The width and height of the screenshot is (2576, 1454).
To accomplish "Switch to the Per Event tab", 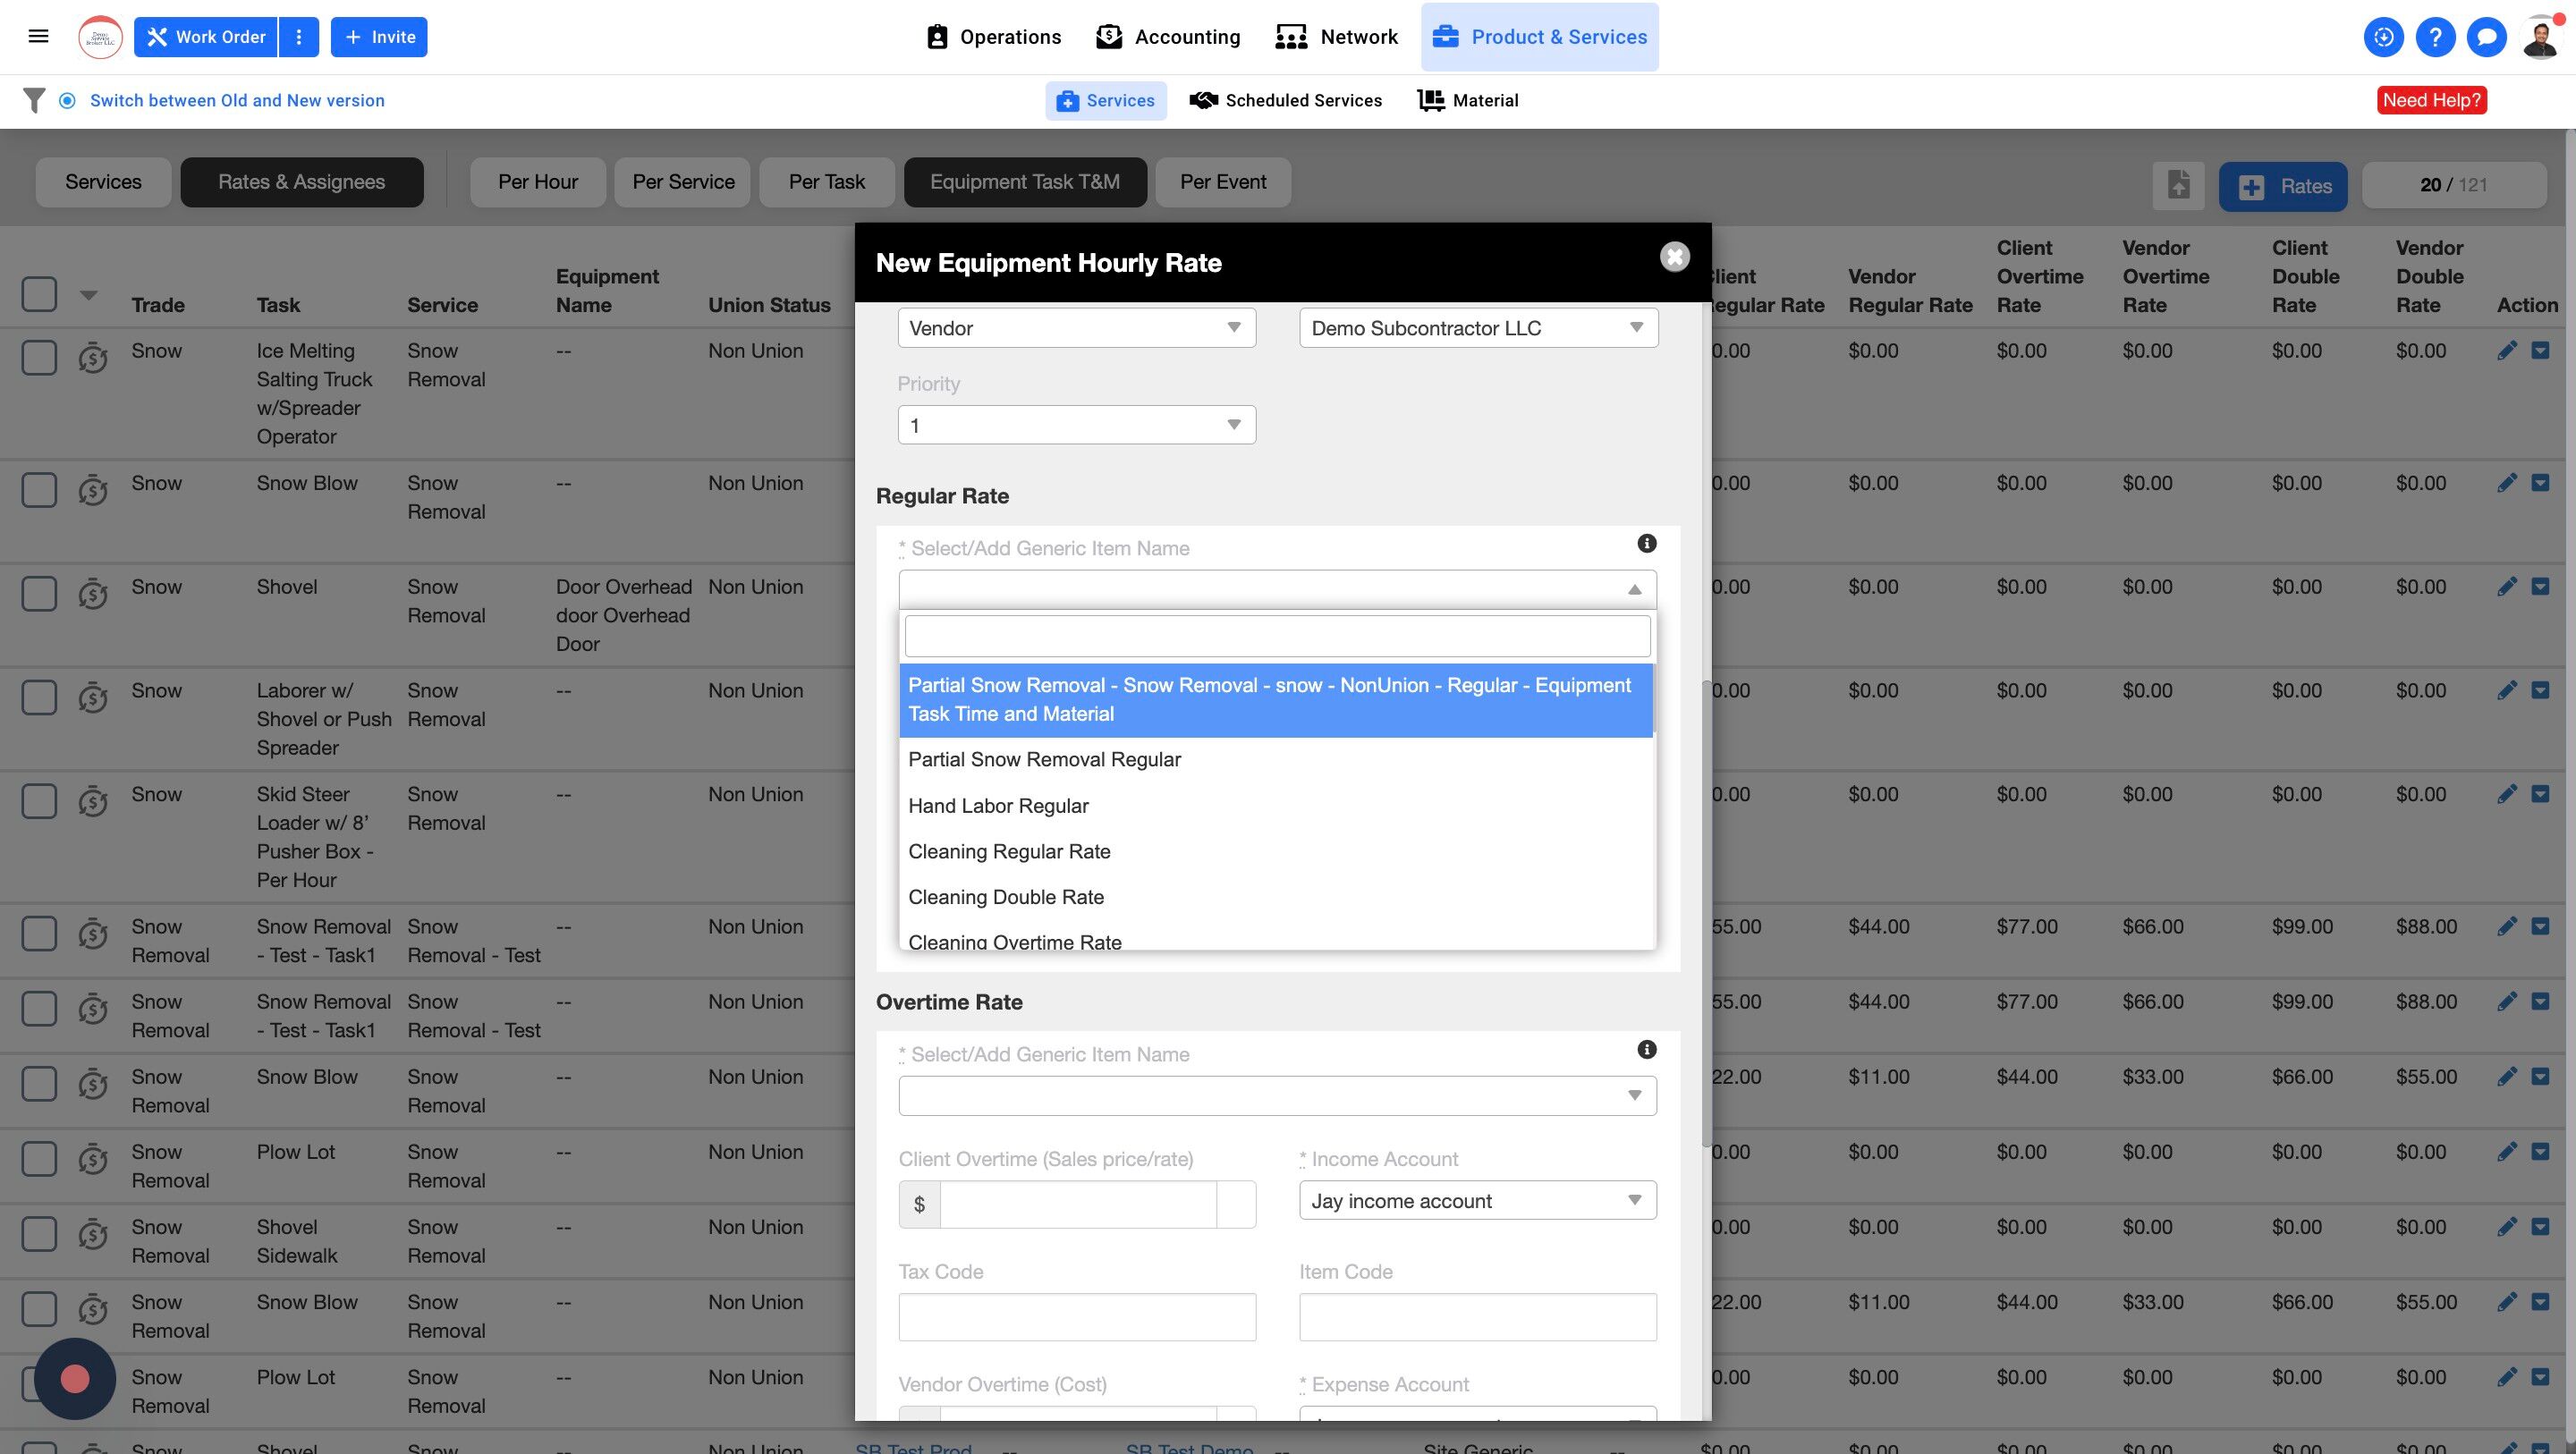I will pos(1222,182).
